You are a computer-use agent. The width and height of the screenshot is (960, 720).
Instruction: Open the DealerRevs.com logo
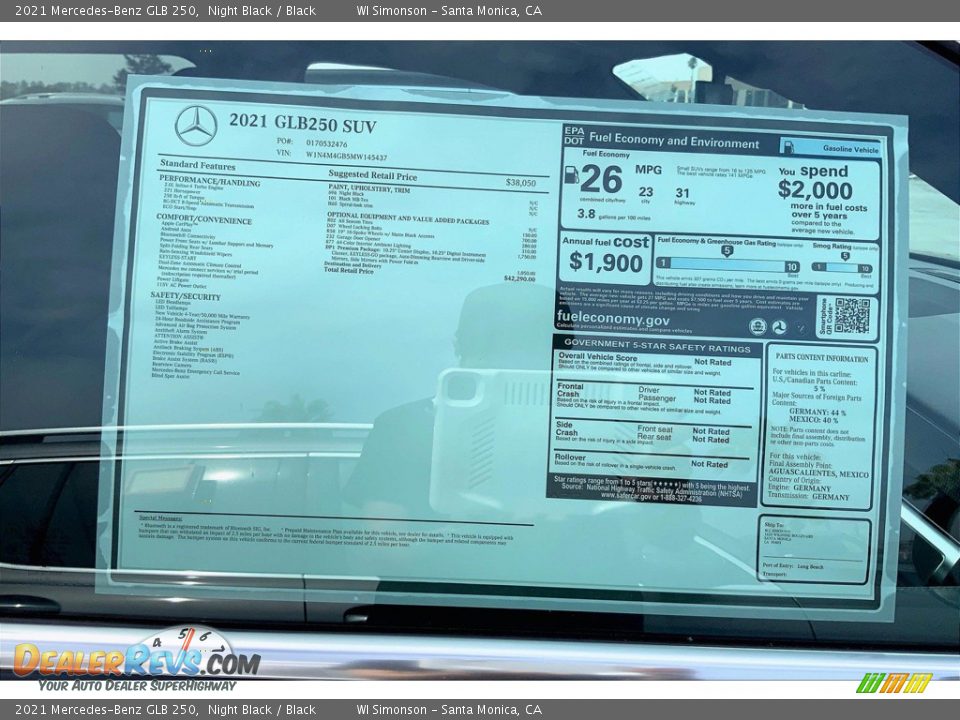point(138,655)
